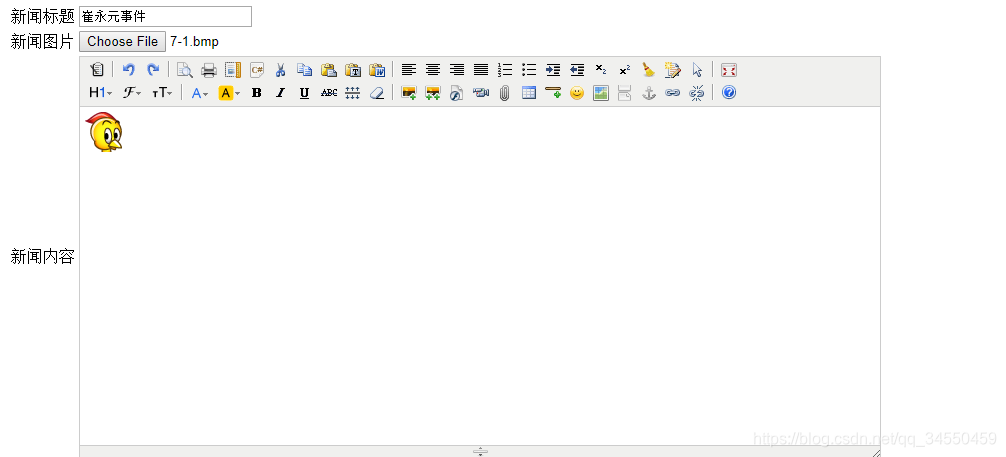
Task: Insert a video or media file
Action: [481, 93]
